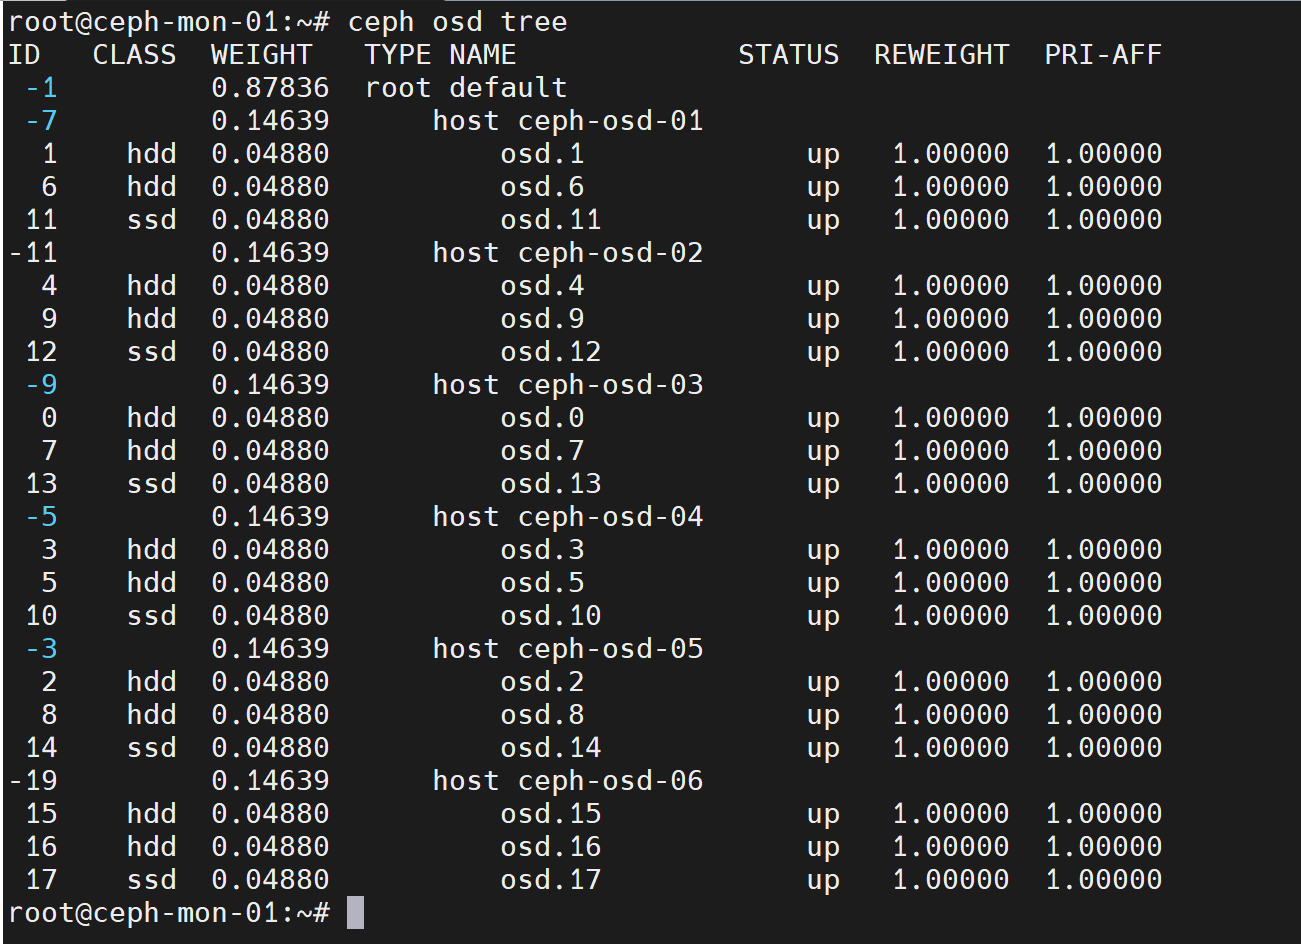Select the osd.14 name
The width and height of the screenshot is (1301, 944).
(x=551, y=747)
